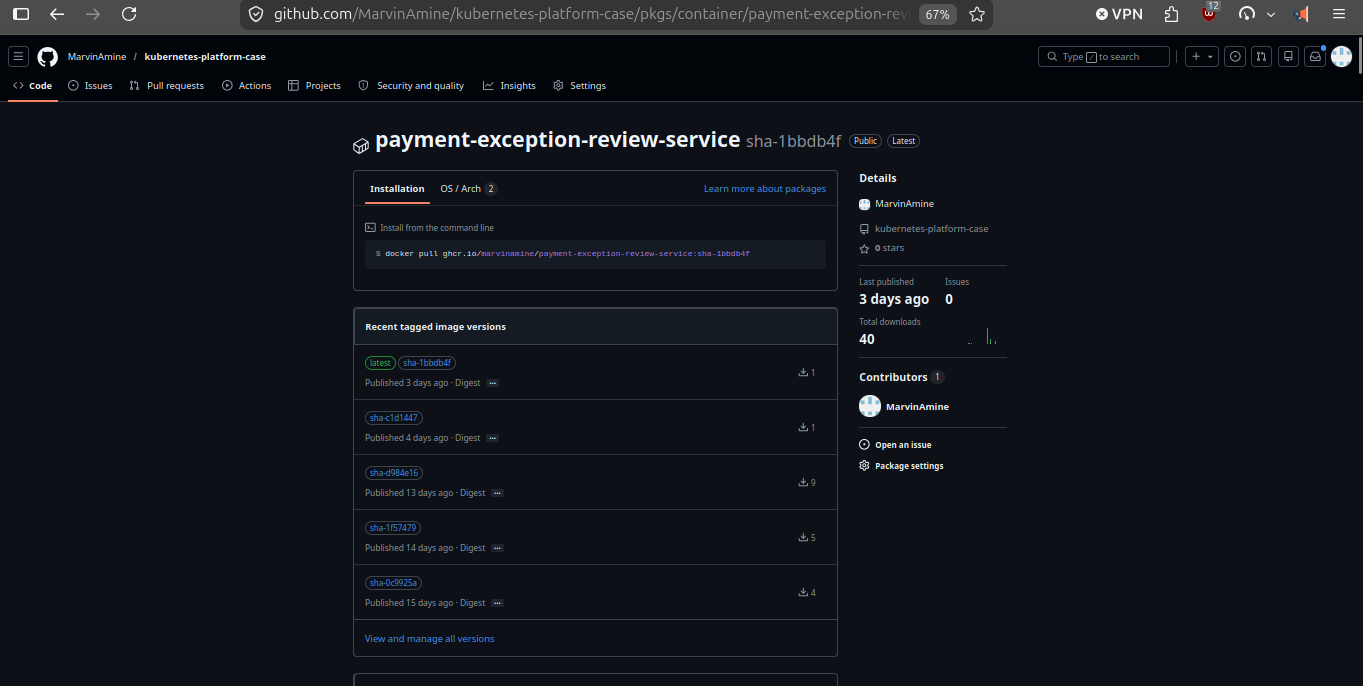Go to Security and quality tab

click(x=411, y=86)
